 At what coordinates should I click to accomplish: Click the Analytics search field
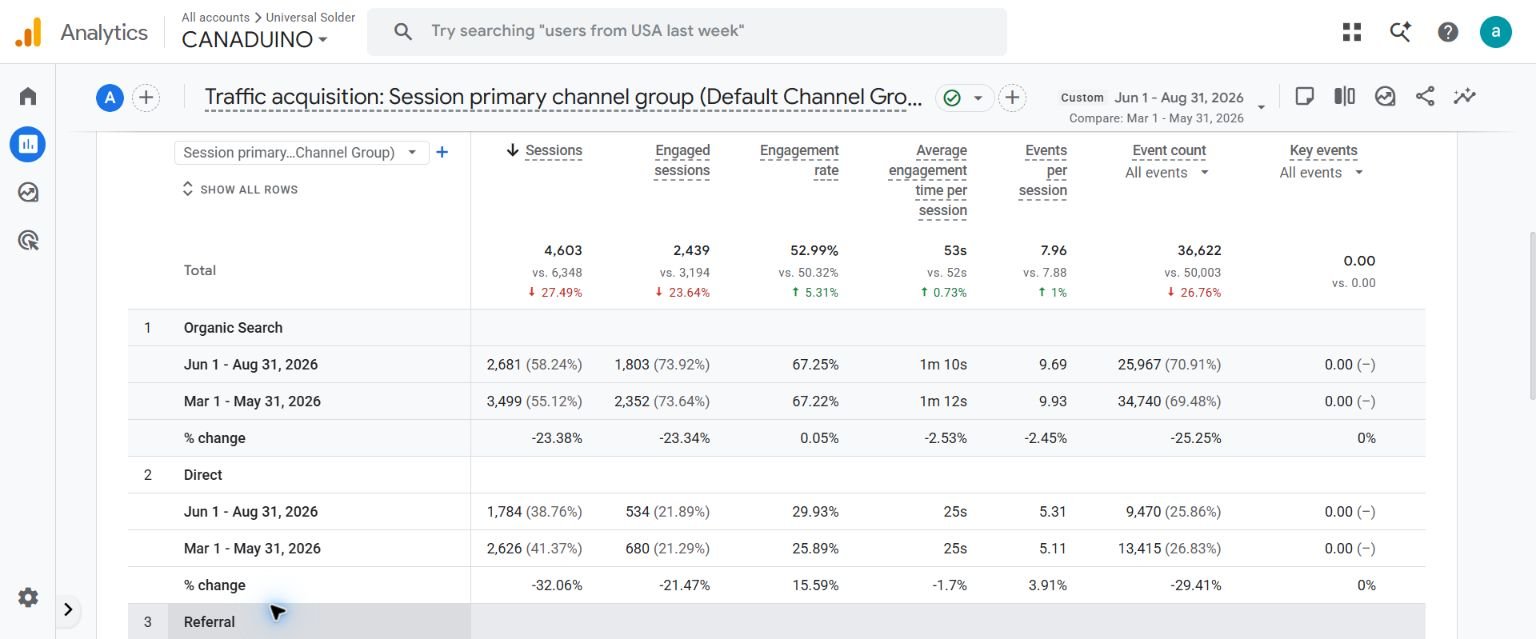(687, 32)
